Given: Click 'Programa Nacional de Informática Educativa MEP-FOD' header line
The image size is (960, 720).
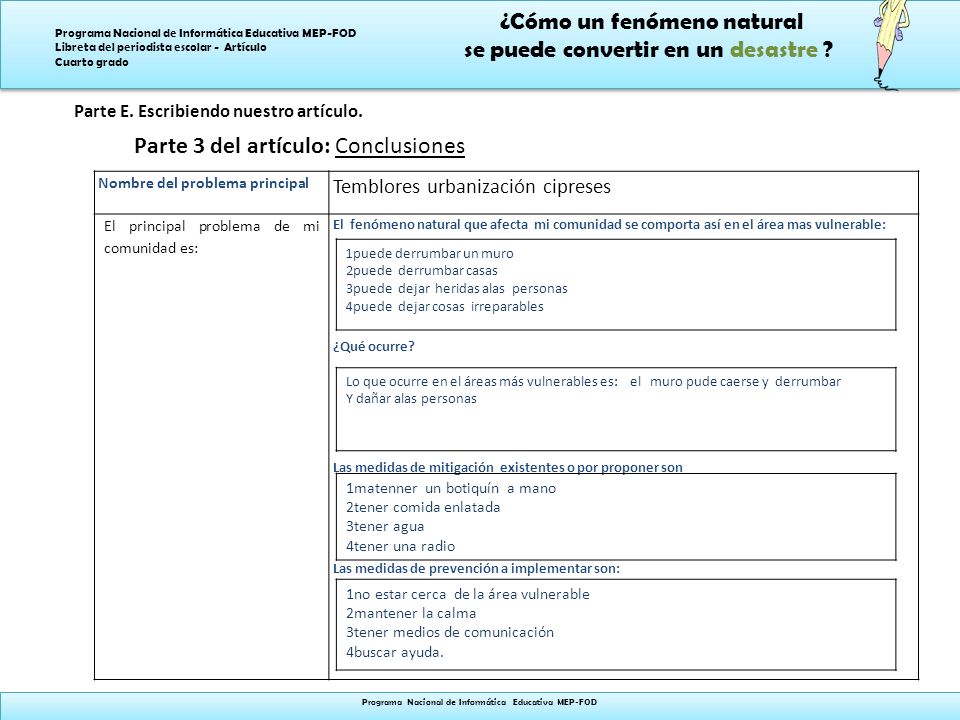Looking at the screenshot, I should [x=206, y=33].
